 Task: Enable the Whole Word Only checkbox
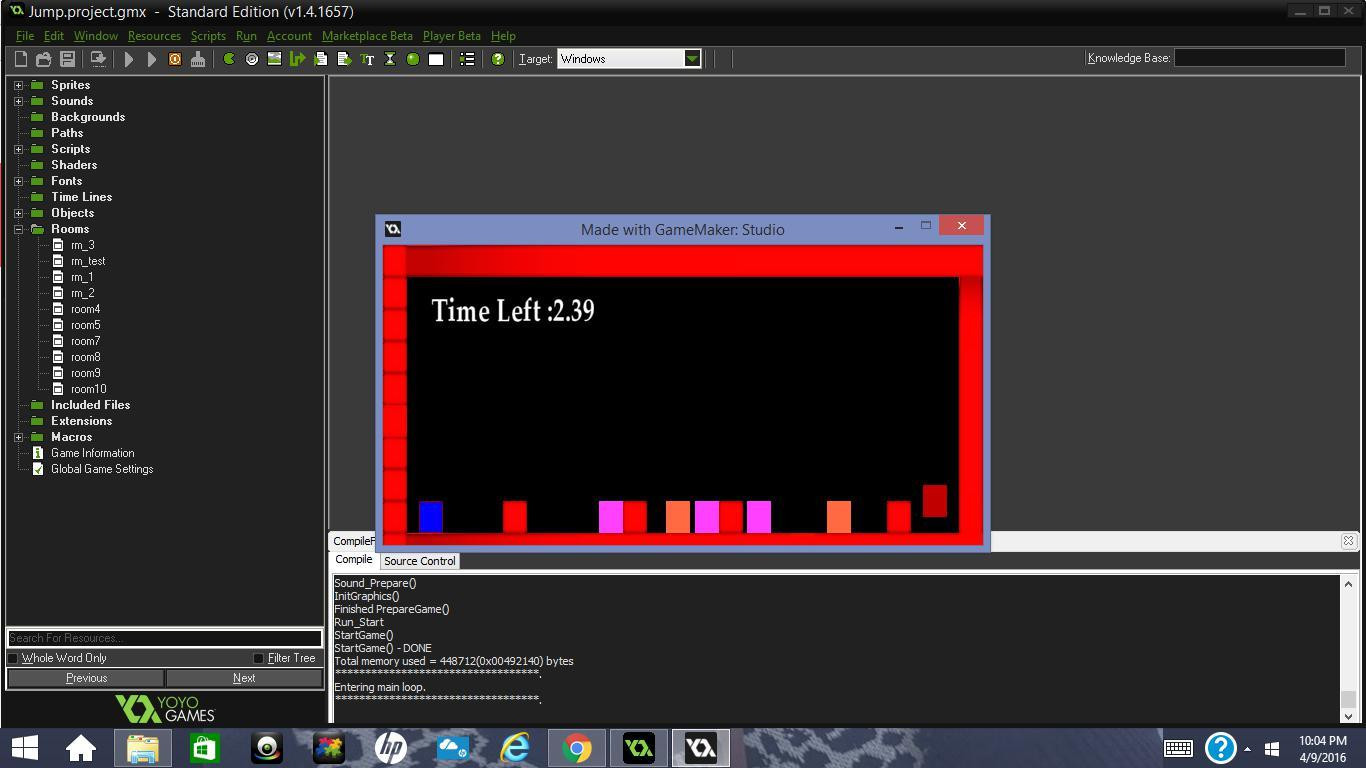[x=13, y=658]
